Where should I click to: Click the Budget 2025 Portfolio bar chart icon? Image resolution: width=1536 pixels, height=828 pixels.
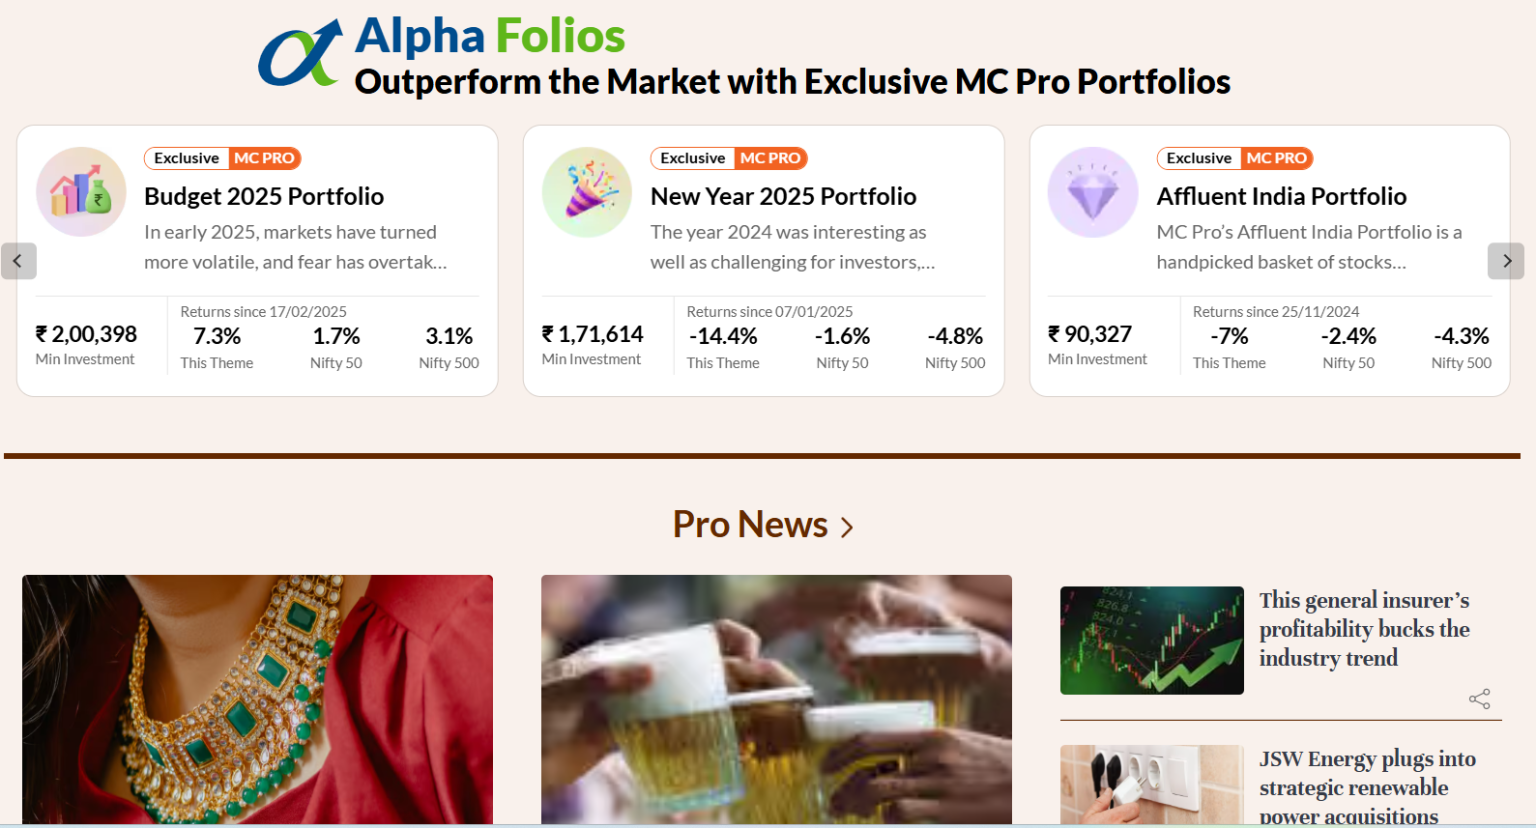tap(81, 192)
